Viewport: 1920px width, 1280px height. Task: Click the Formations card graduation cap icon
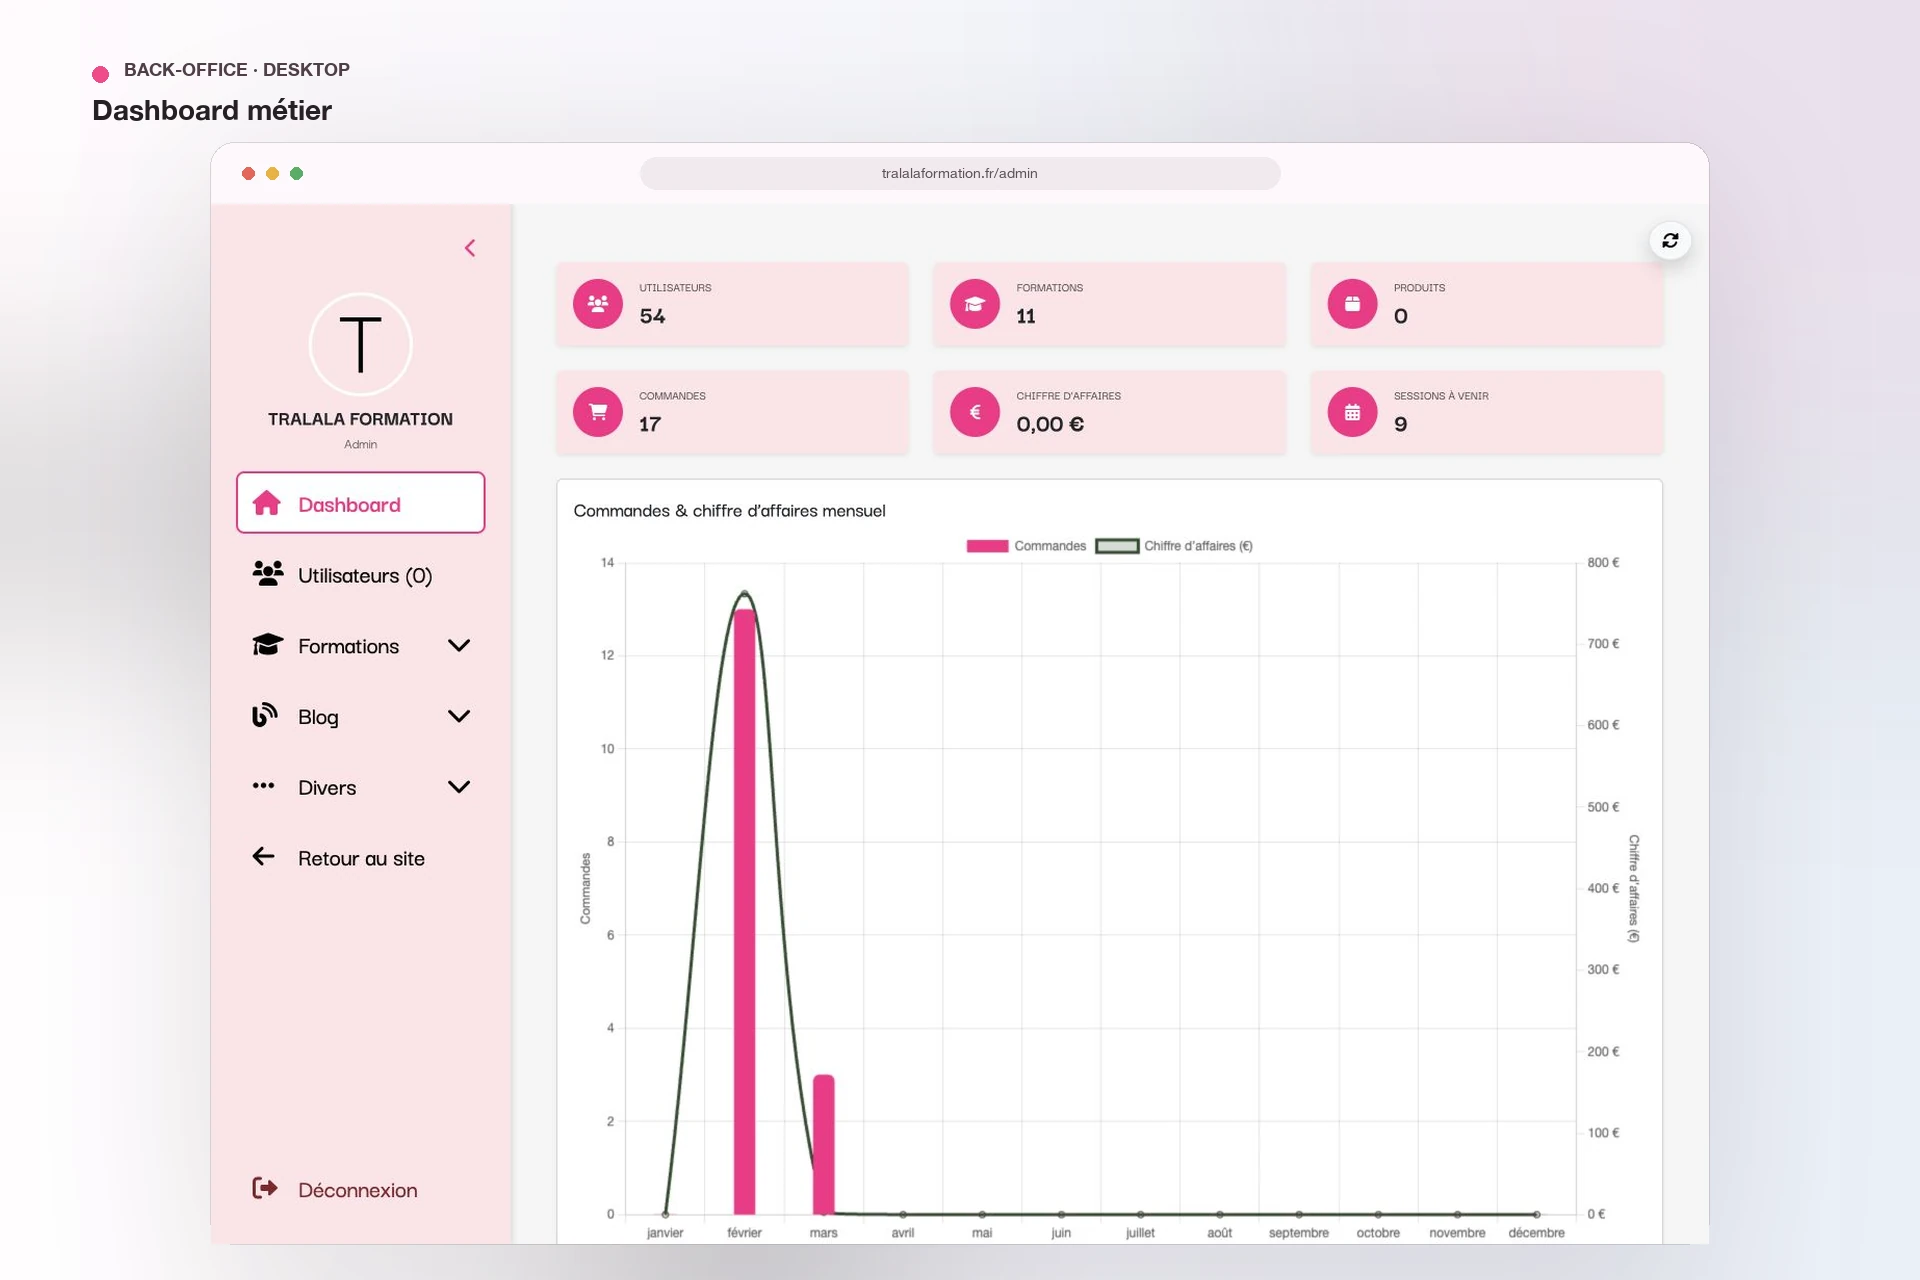click(975, 304)
